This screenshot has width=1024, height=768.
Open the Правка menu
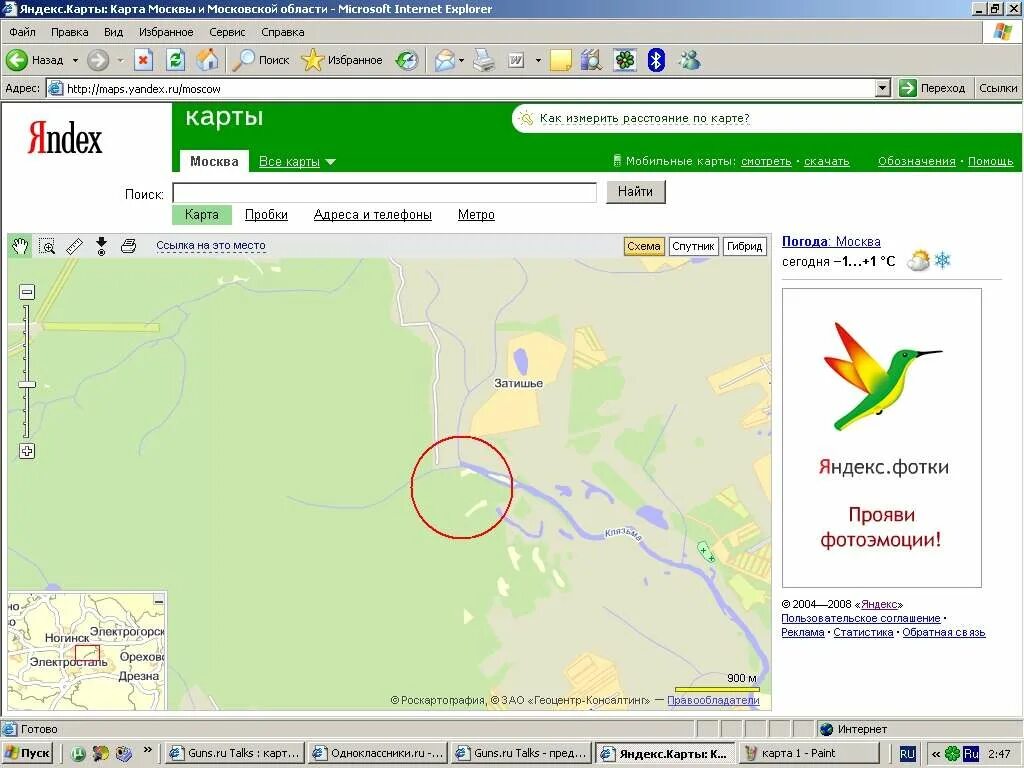pos(69,32)
